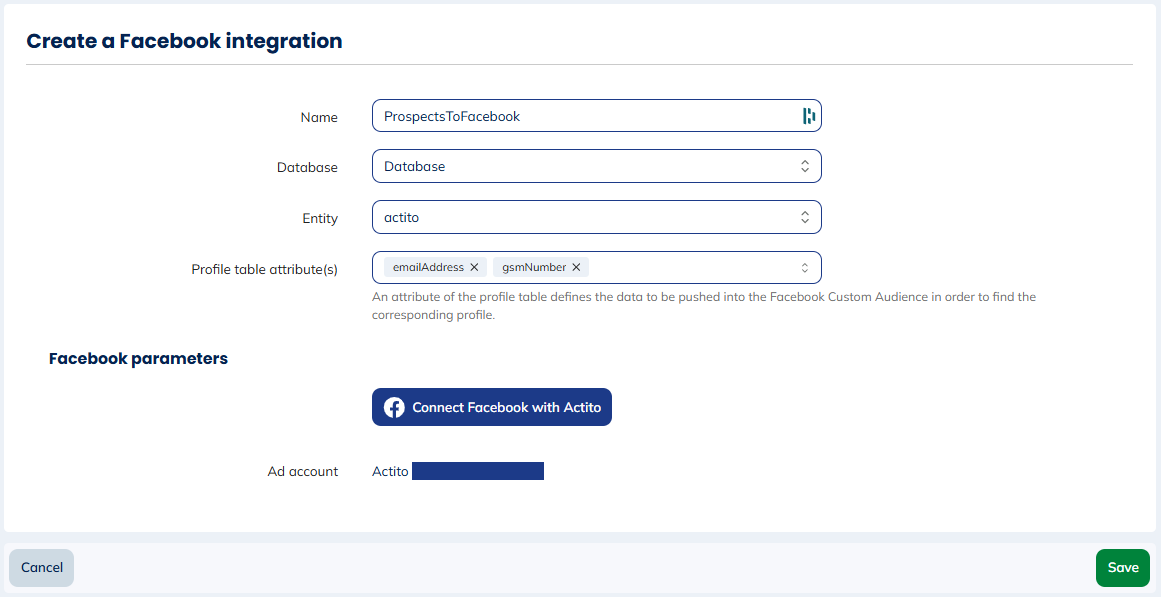The width and height of the screenshot is (1161, 597).
Task: Click the Entity field showing actito
Action: 585,218
